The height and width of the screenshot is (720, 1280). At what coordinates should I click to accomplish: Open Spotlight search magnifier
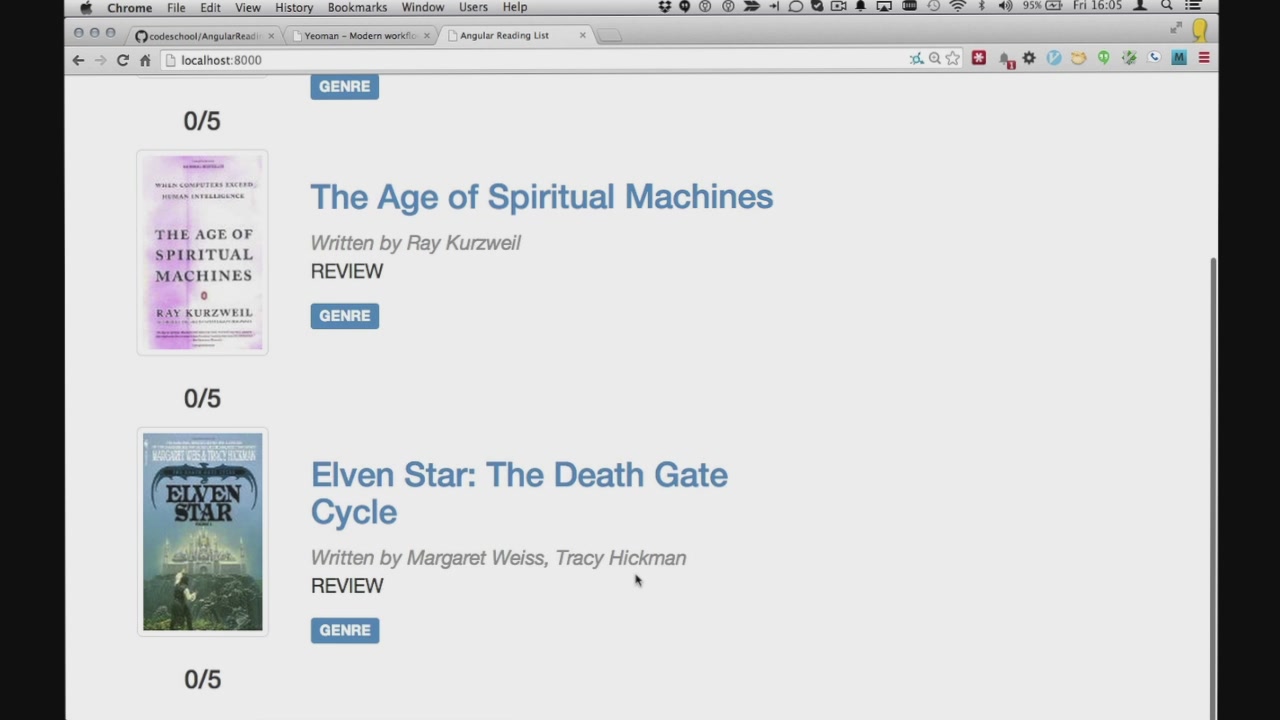[x=1166, y=7]
